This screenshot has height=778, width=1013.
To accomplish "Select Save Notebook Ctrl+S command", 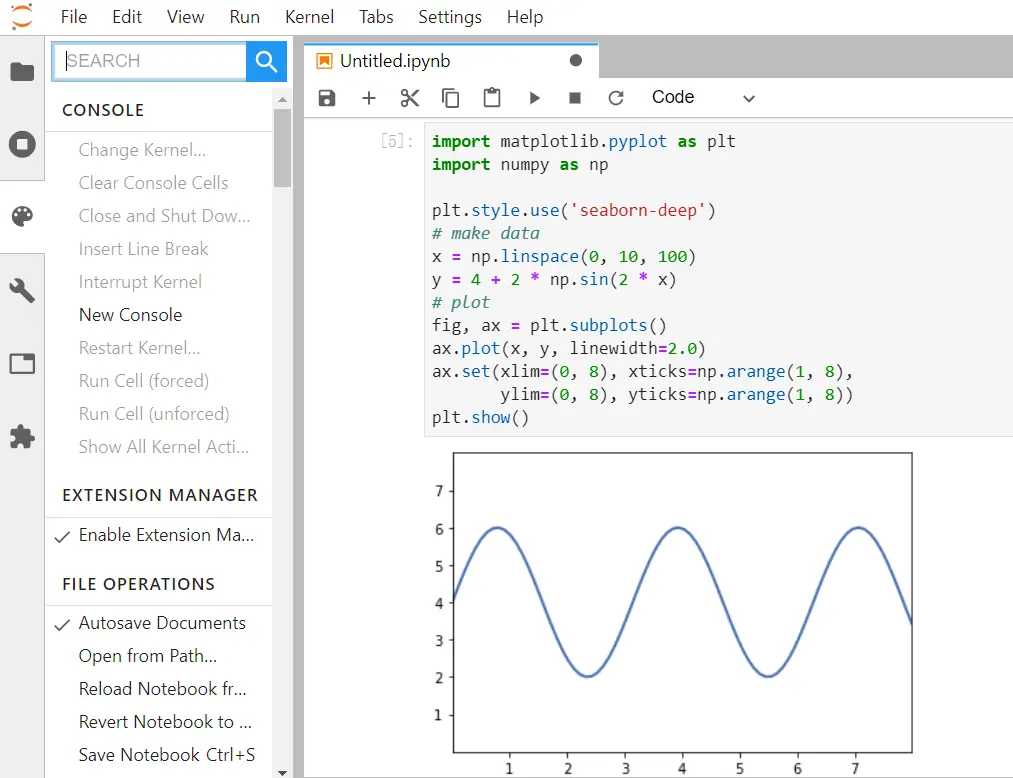I will point(158,755).
